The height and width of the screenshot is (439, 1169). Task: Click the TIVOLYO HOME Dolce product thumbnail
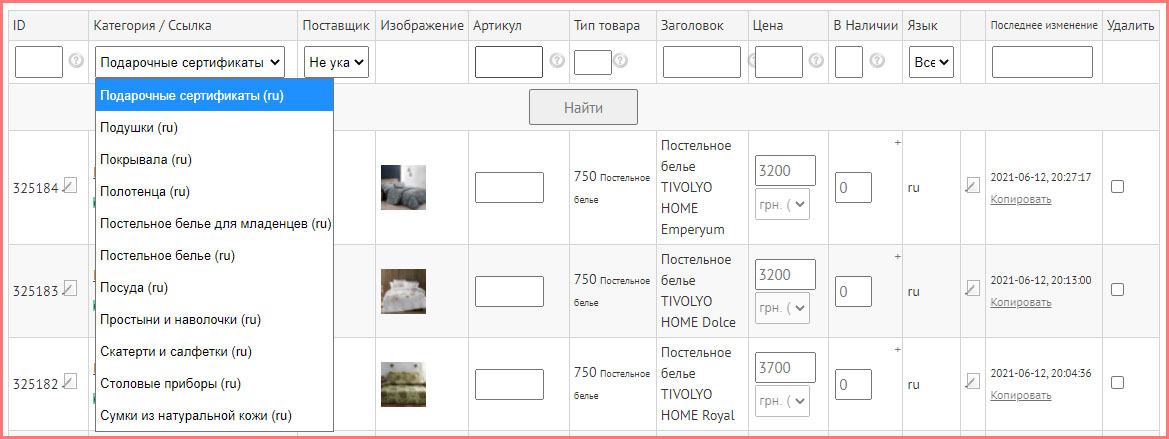(x=403, y=291)
